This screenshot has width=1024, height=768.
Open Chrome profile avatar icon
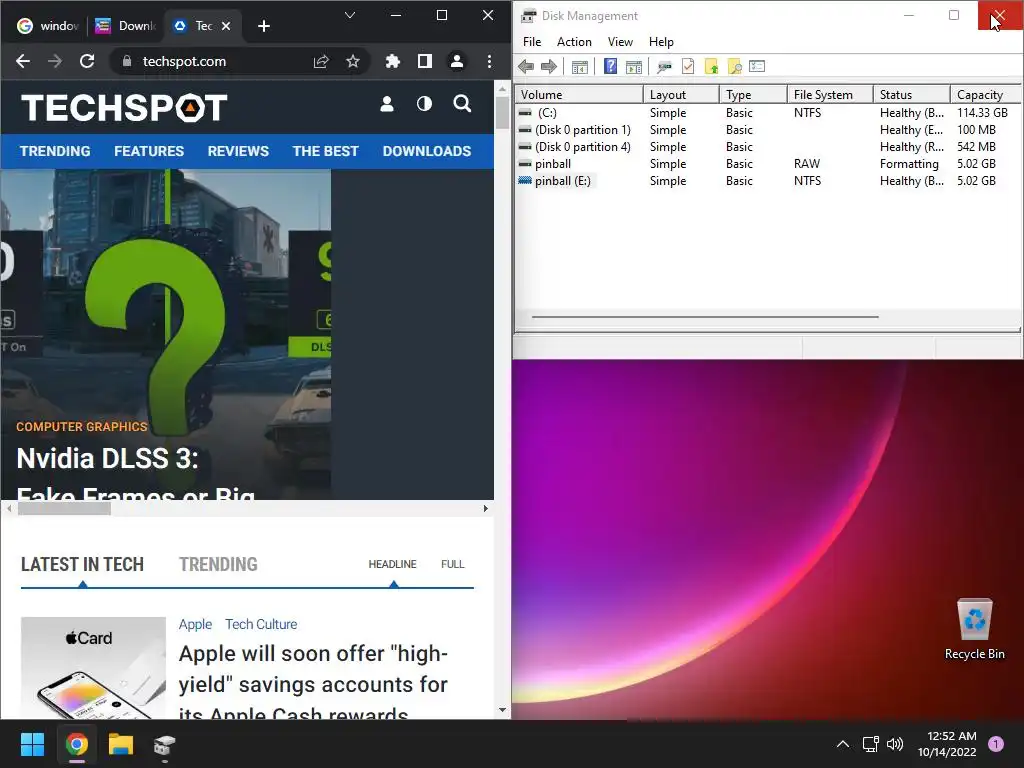pyautogui.click(x=456, y=61)
